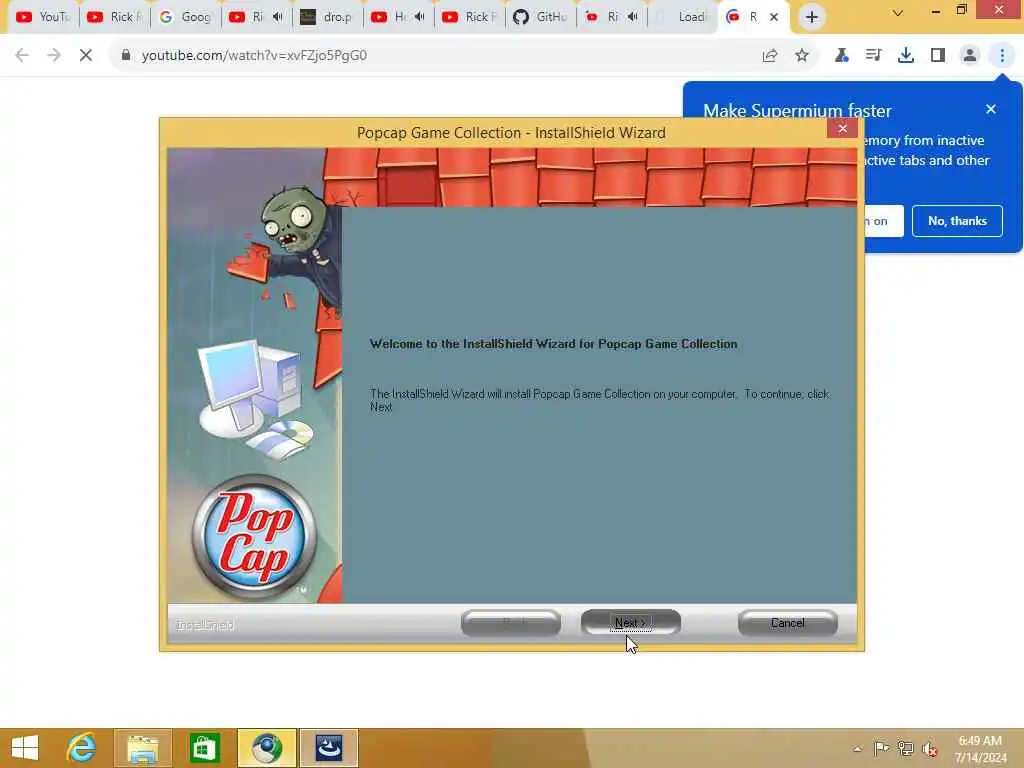Open the profile avatar menu
This screenshot has height=768, width=1024.
point(970,56)
